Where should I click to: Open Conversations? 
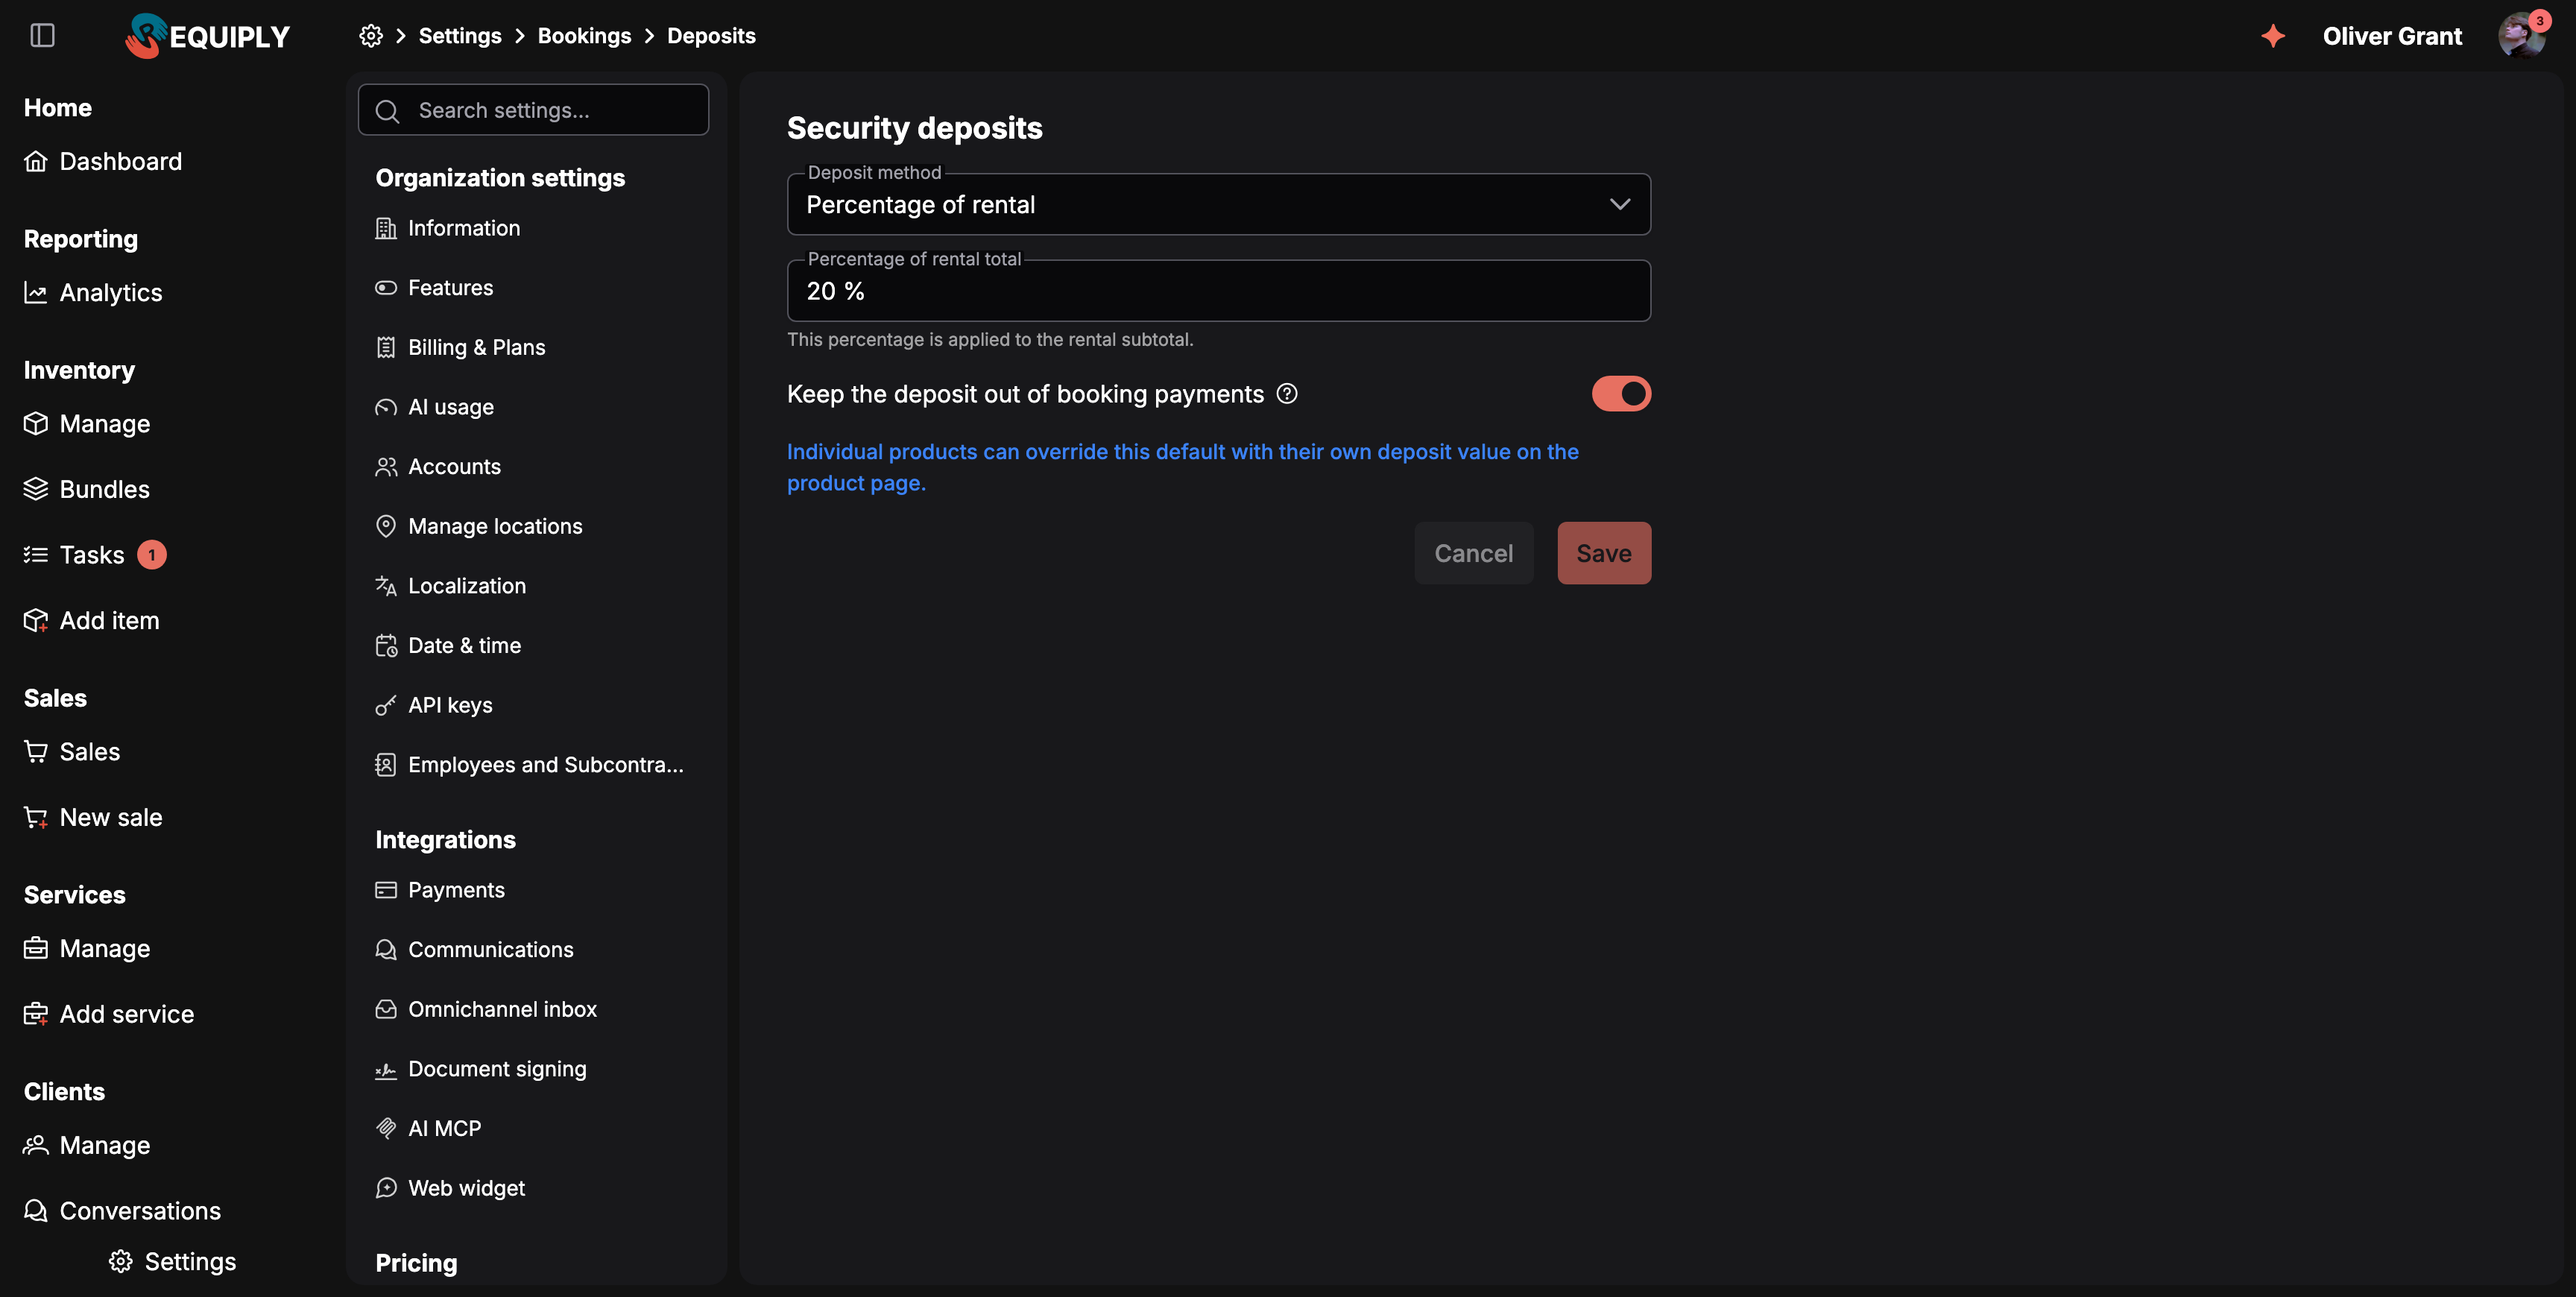pyautogui.click(x=122, y=1210)
